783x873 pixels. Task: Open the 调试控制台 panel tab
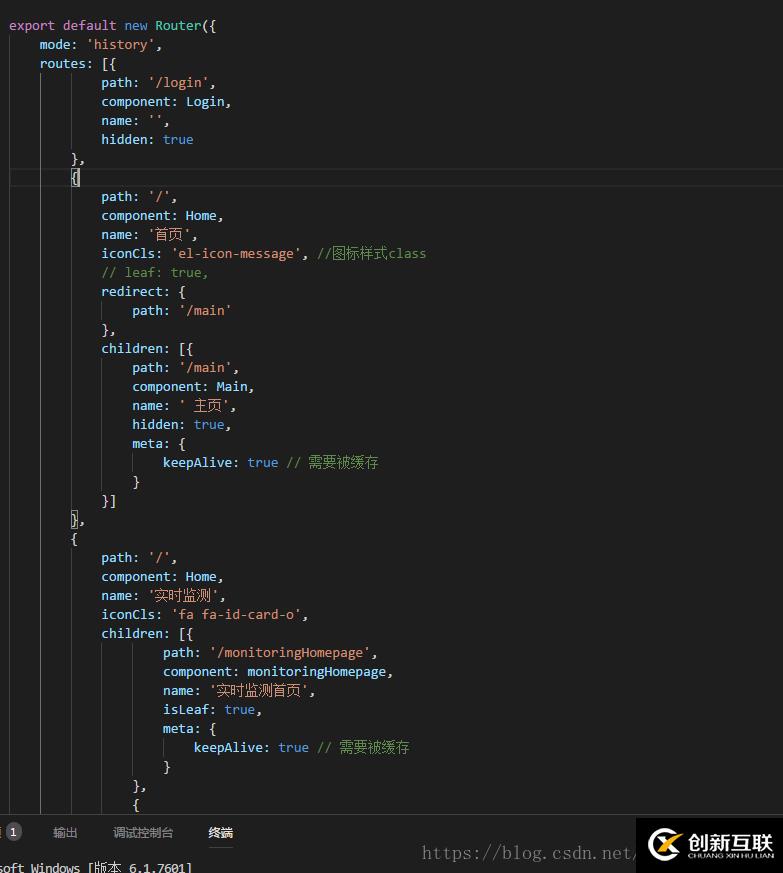(x=143, y=832)
